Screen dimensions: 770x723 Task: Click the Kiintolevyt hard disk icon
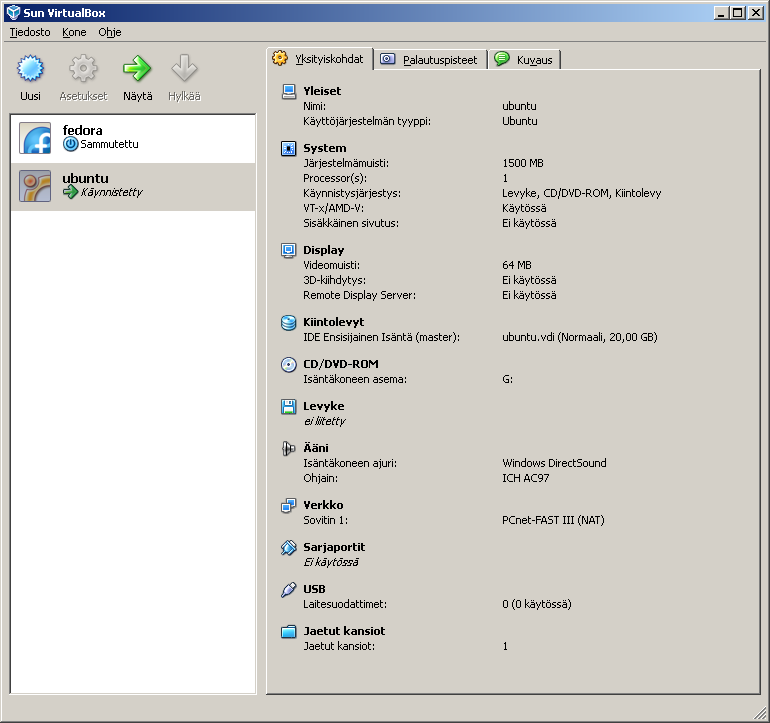click(289, 322)
